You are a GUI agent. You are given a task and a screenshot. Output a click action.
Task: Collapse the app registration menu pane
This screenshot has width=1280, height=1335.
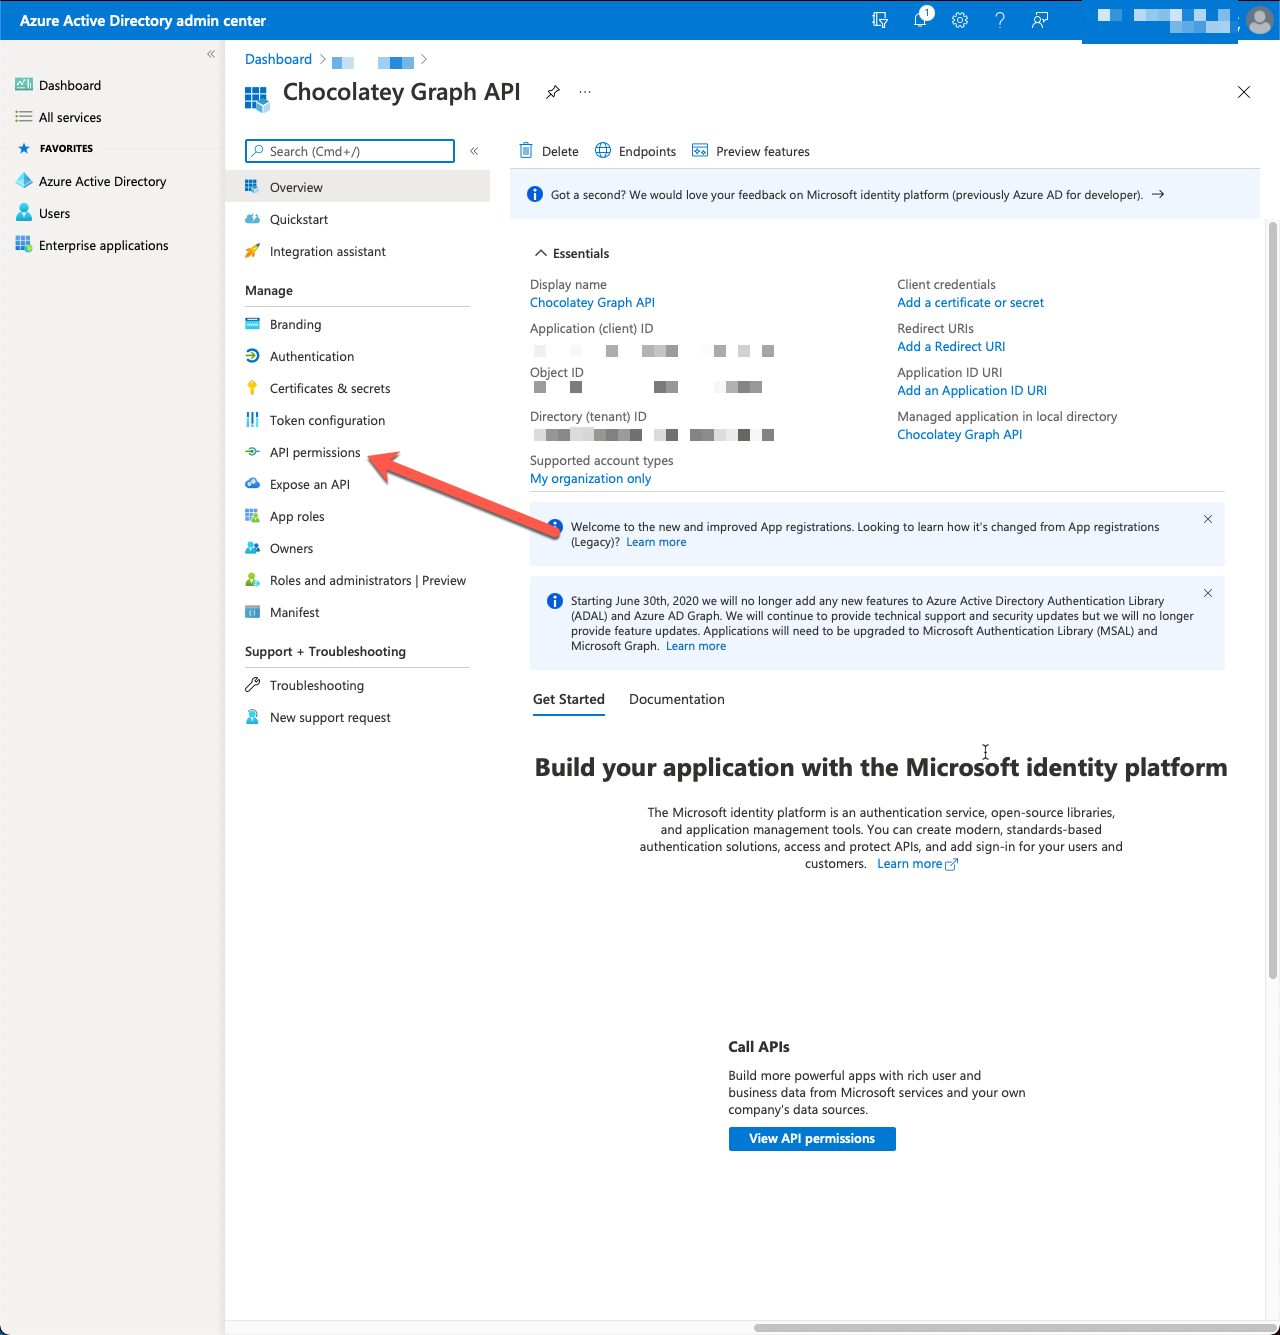coord(474,151)
